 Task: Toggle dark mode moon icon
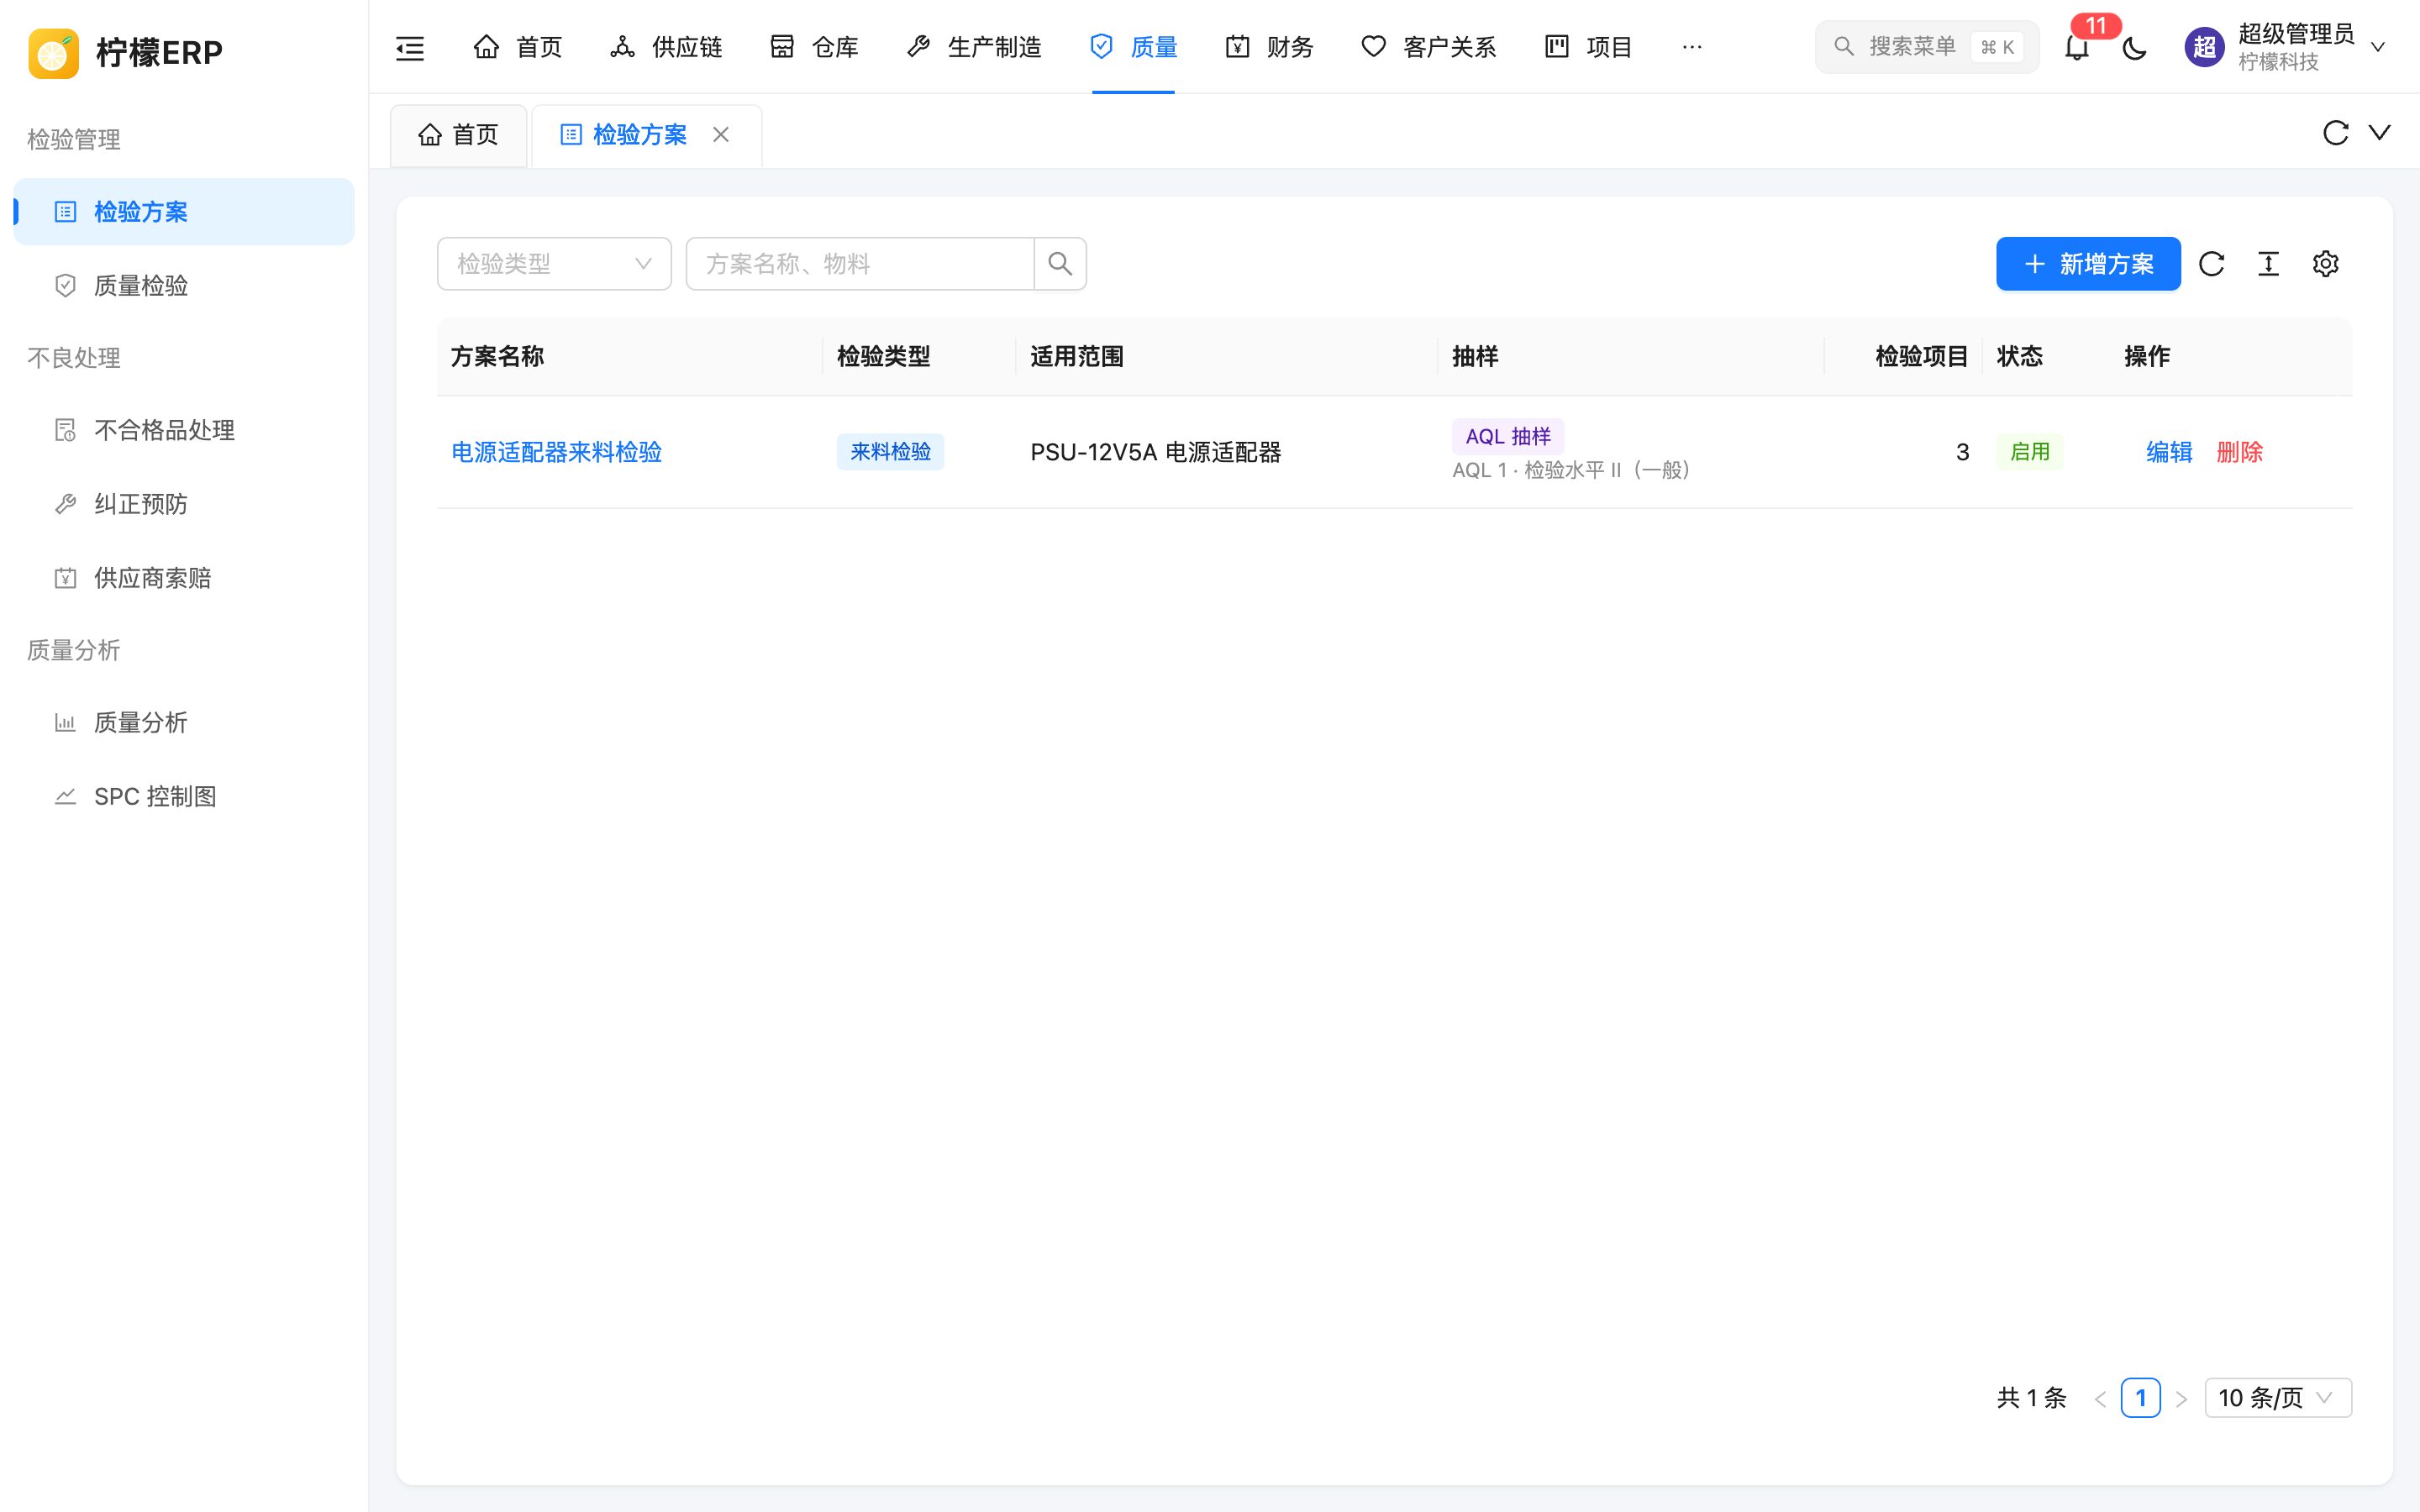point(2134,47)
